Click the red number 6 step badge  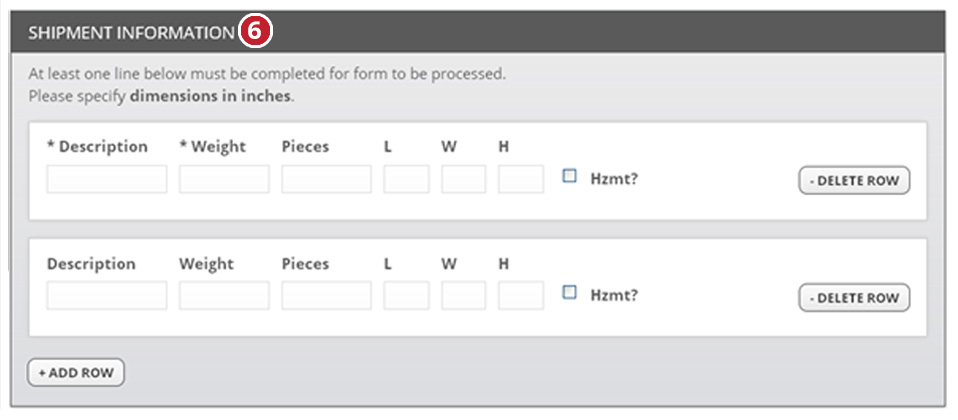coord(255,32)
